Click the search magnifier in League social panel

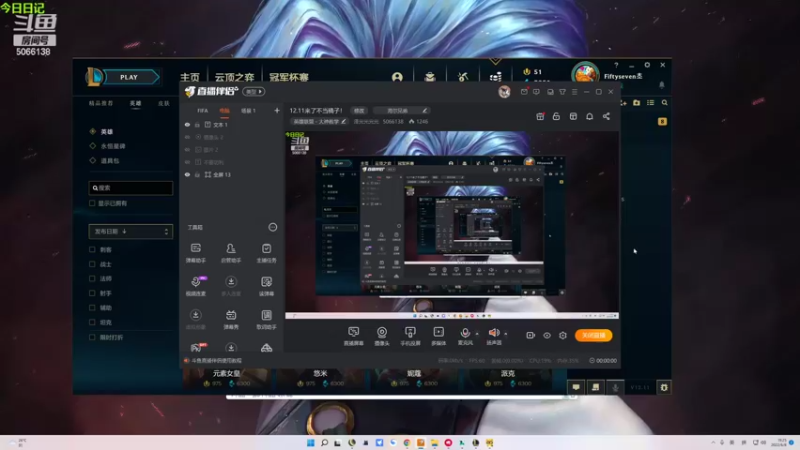click(x=664, y=103)
